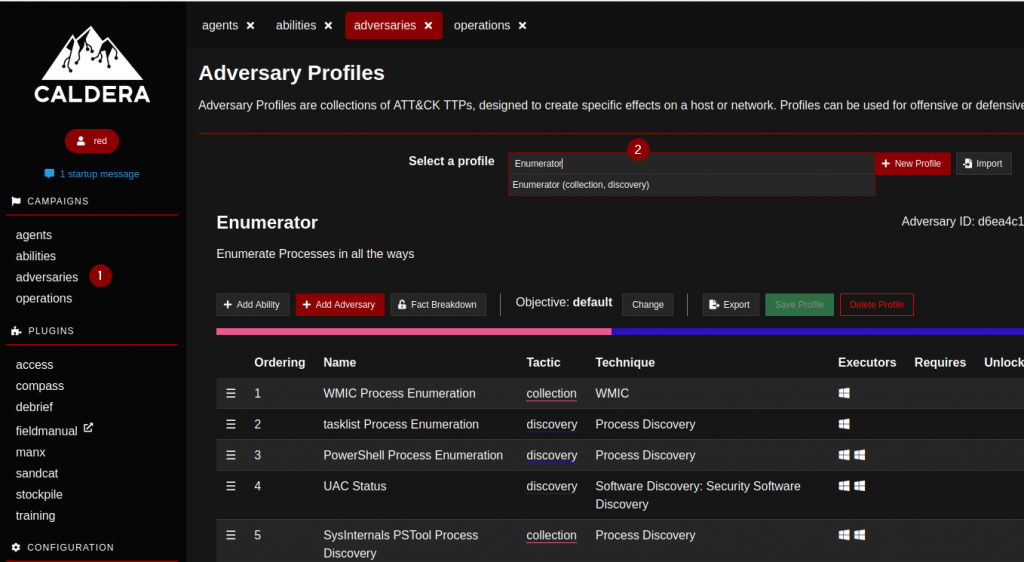Click the drag handle for PowerShell Process Enumeration

(x=231, y=455)
